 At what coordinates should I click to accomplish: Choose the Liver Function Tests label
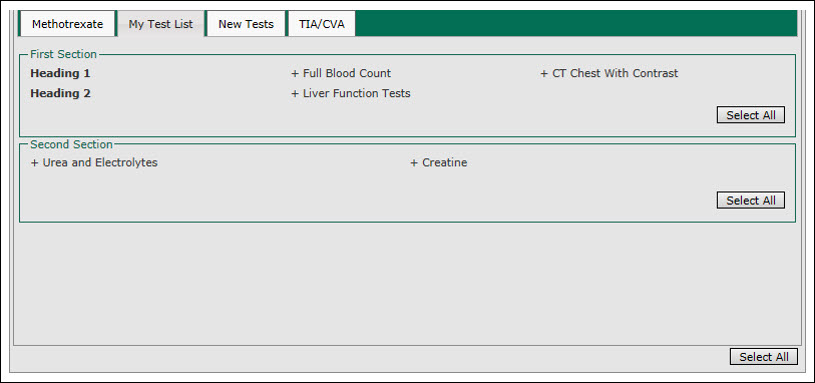(357, 94)
